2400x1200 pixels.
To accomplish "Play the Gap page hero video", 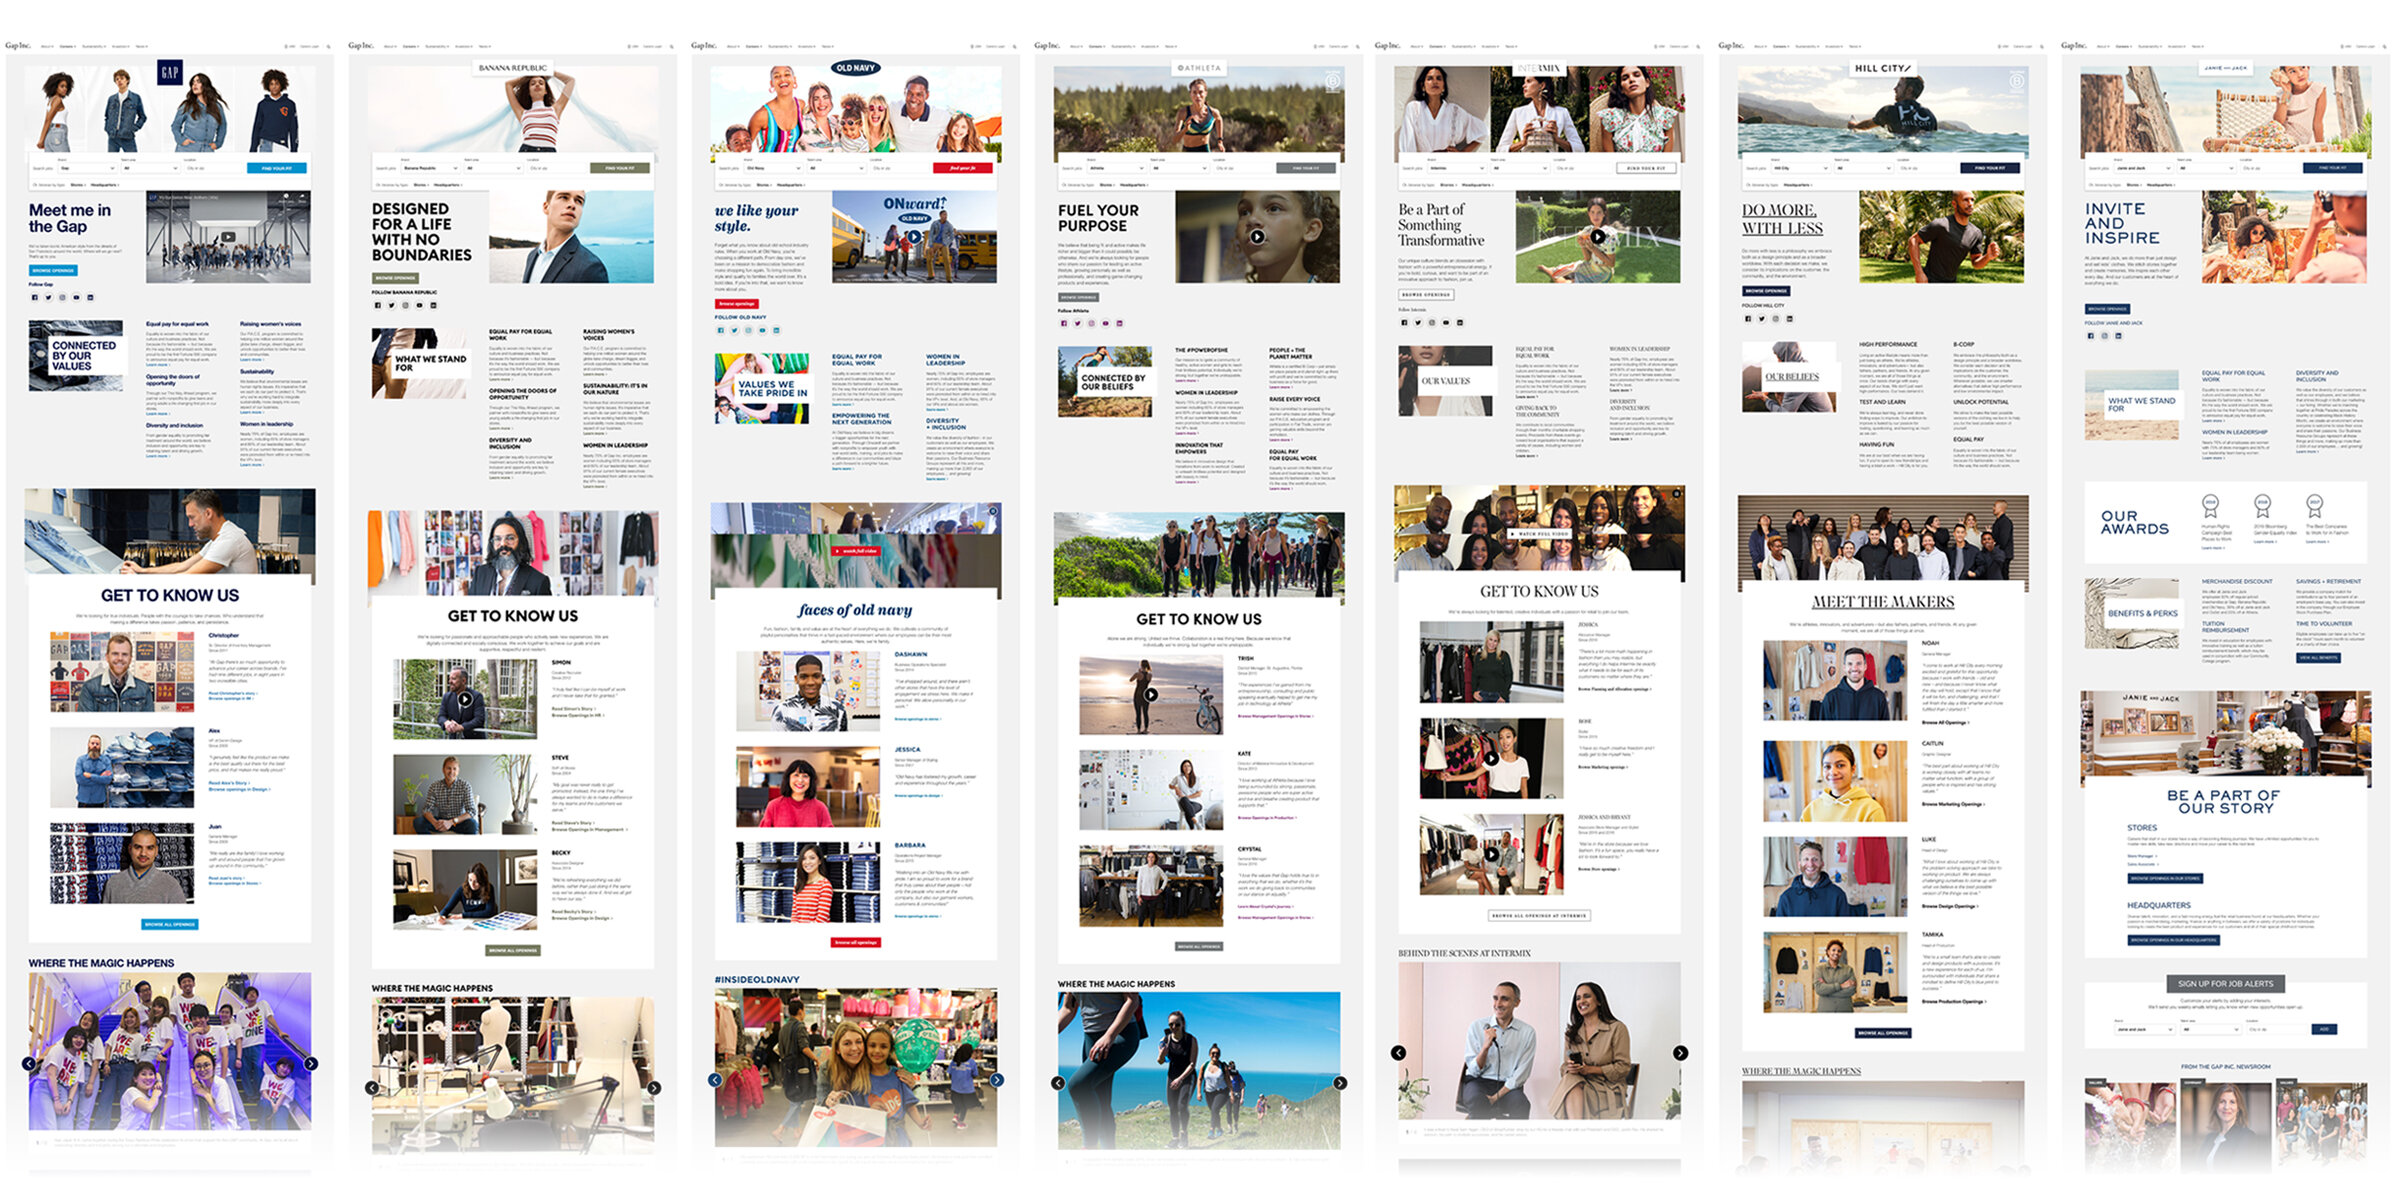I will pos(228,237).
